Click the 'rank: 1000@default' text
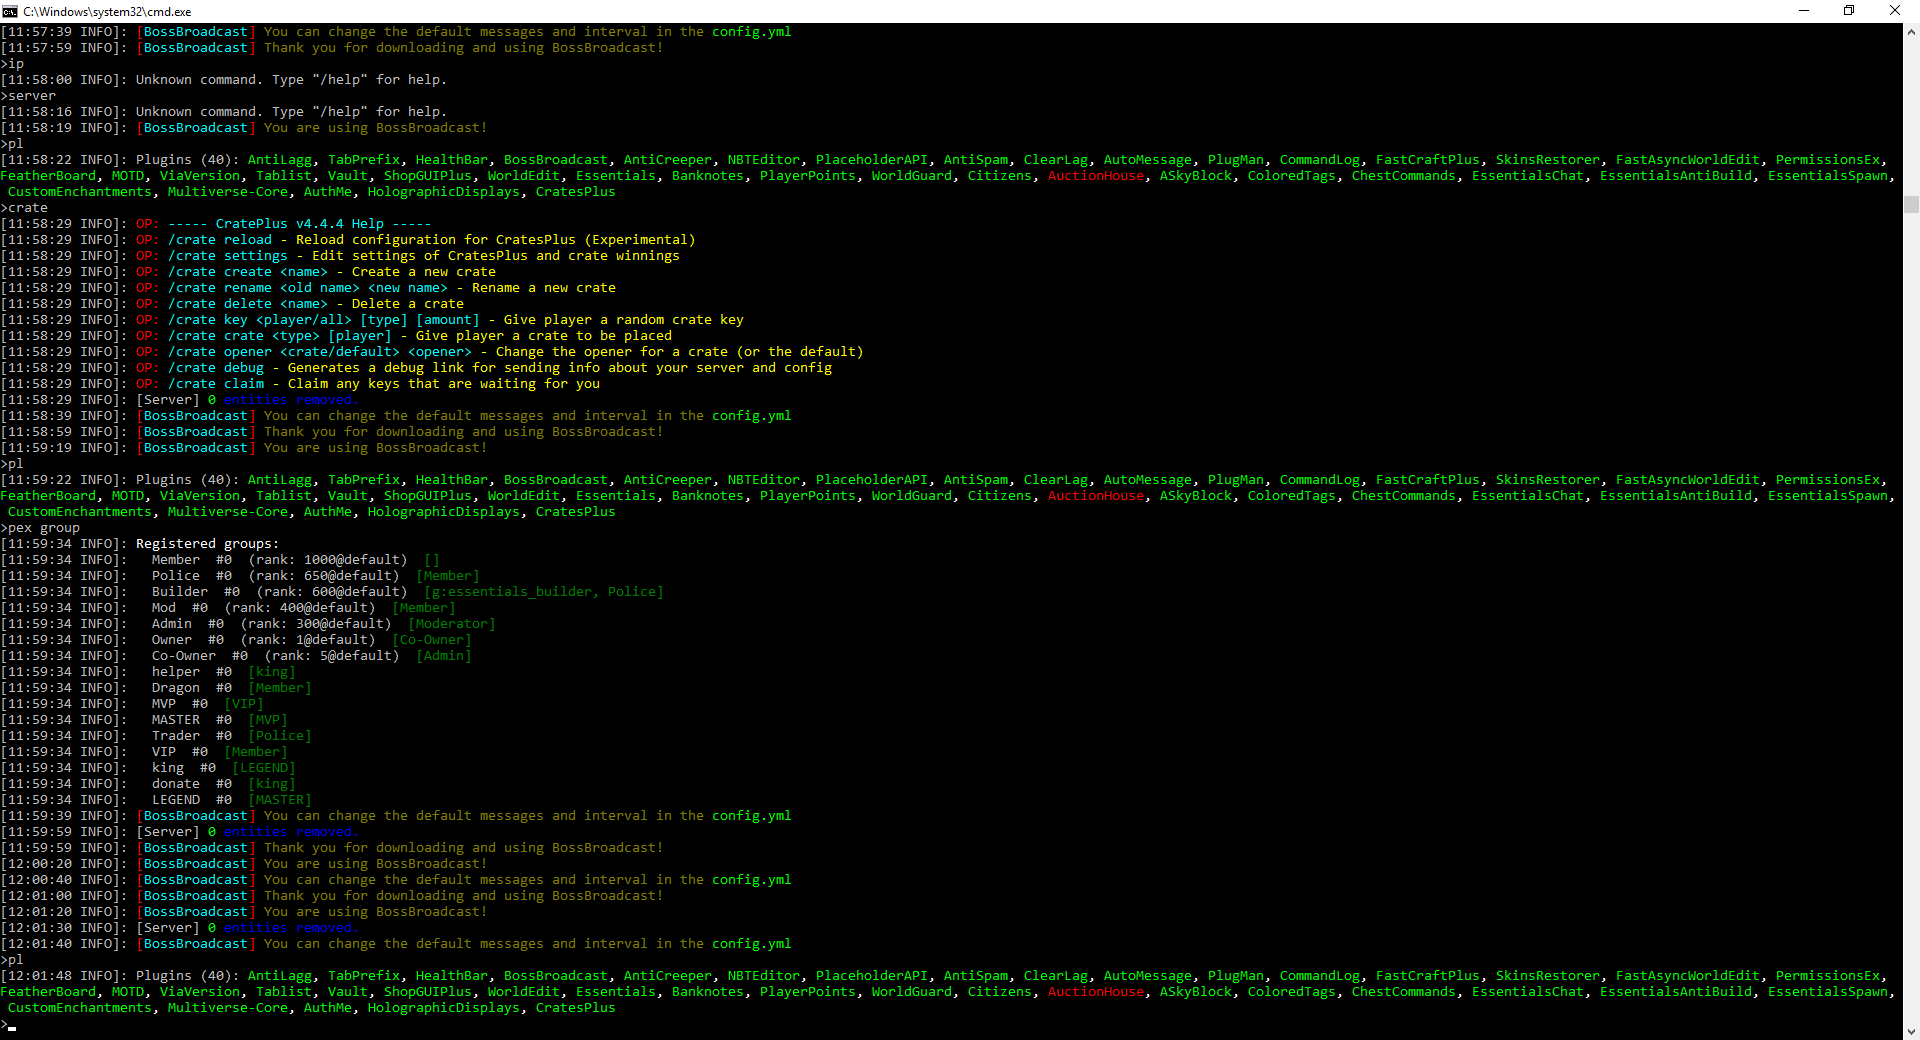Image resolution: width=1920 pixels, height=1040 pixels. [328, 560]
